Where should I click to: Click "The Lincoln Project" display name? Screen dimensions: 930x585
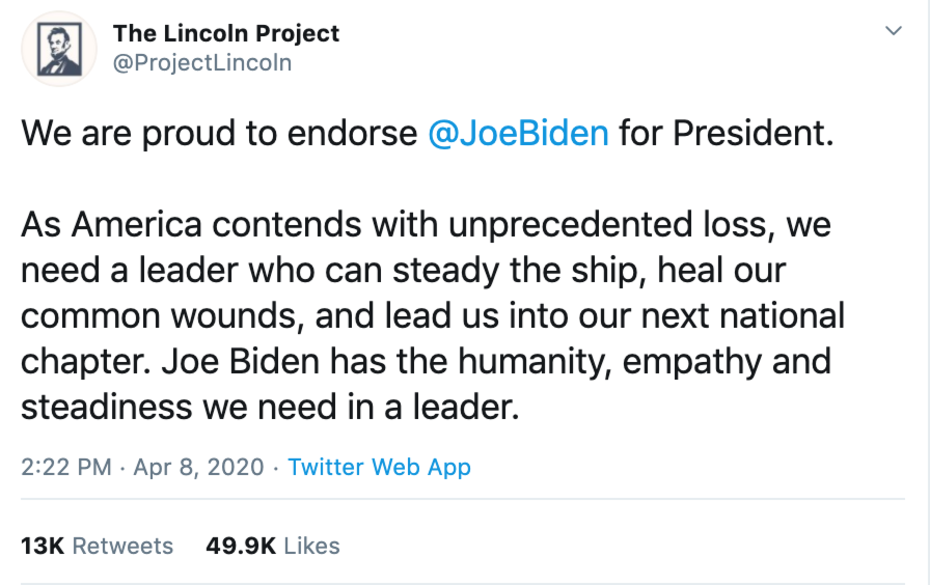226,33
